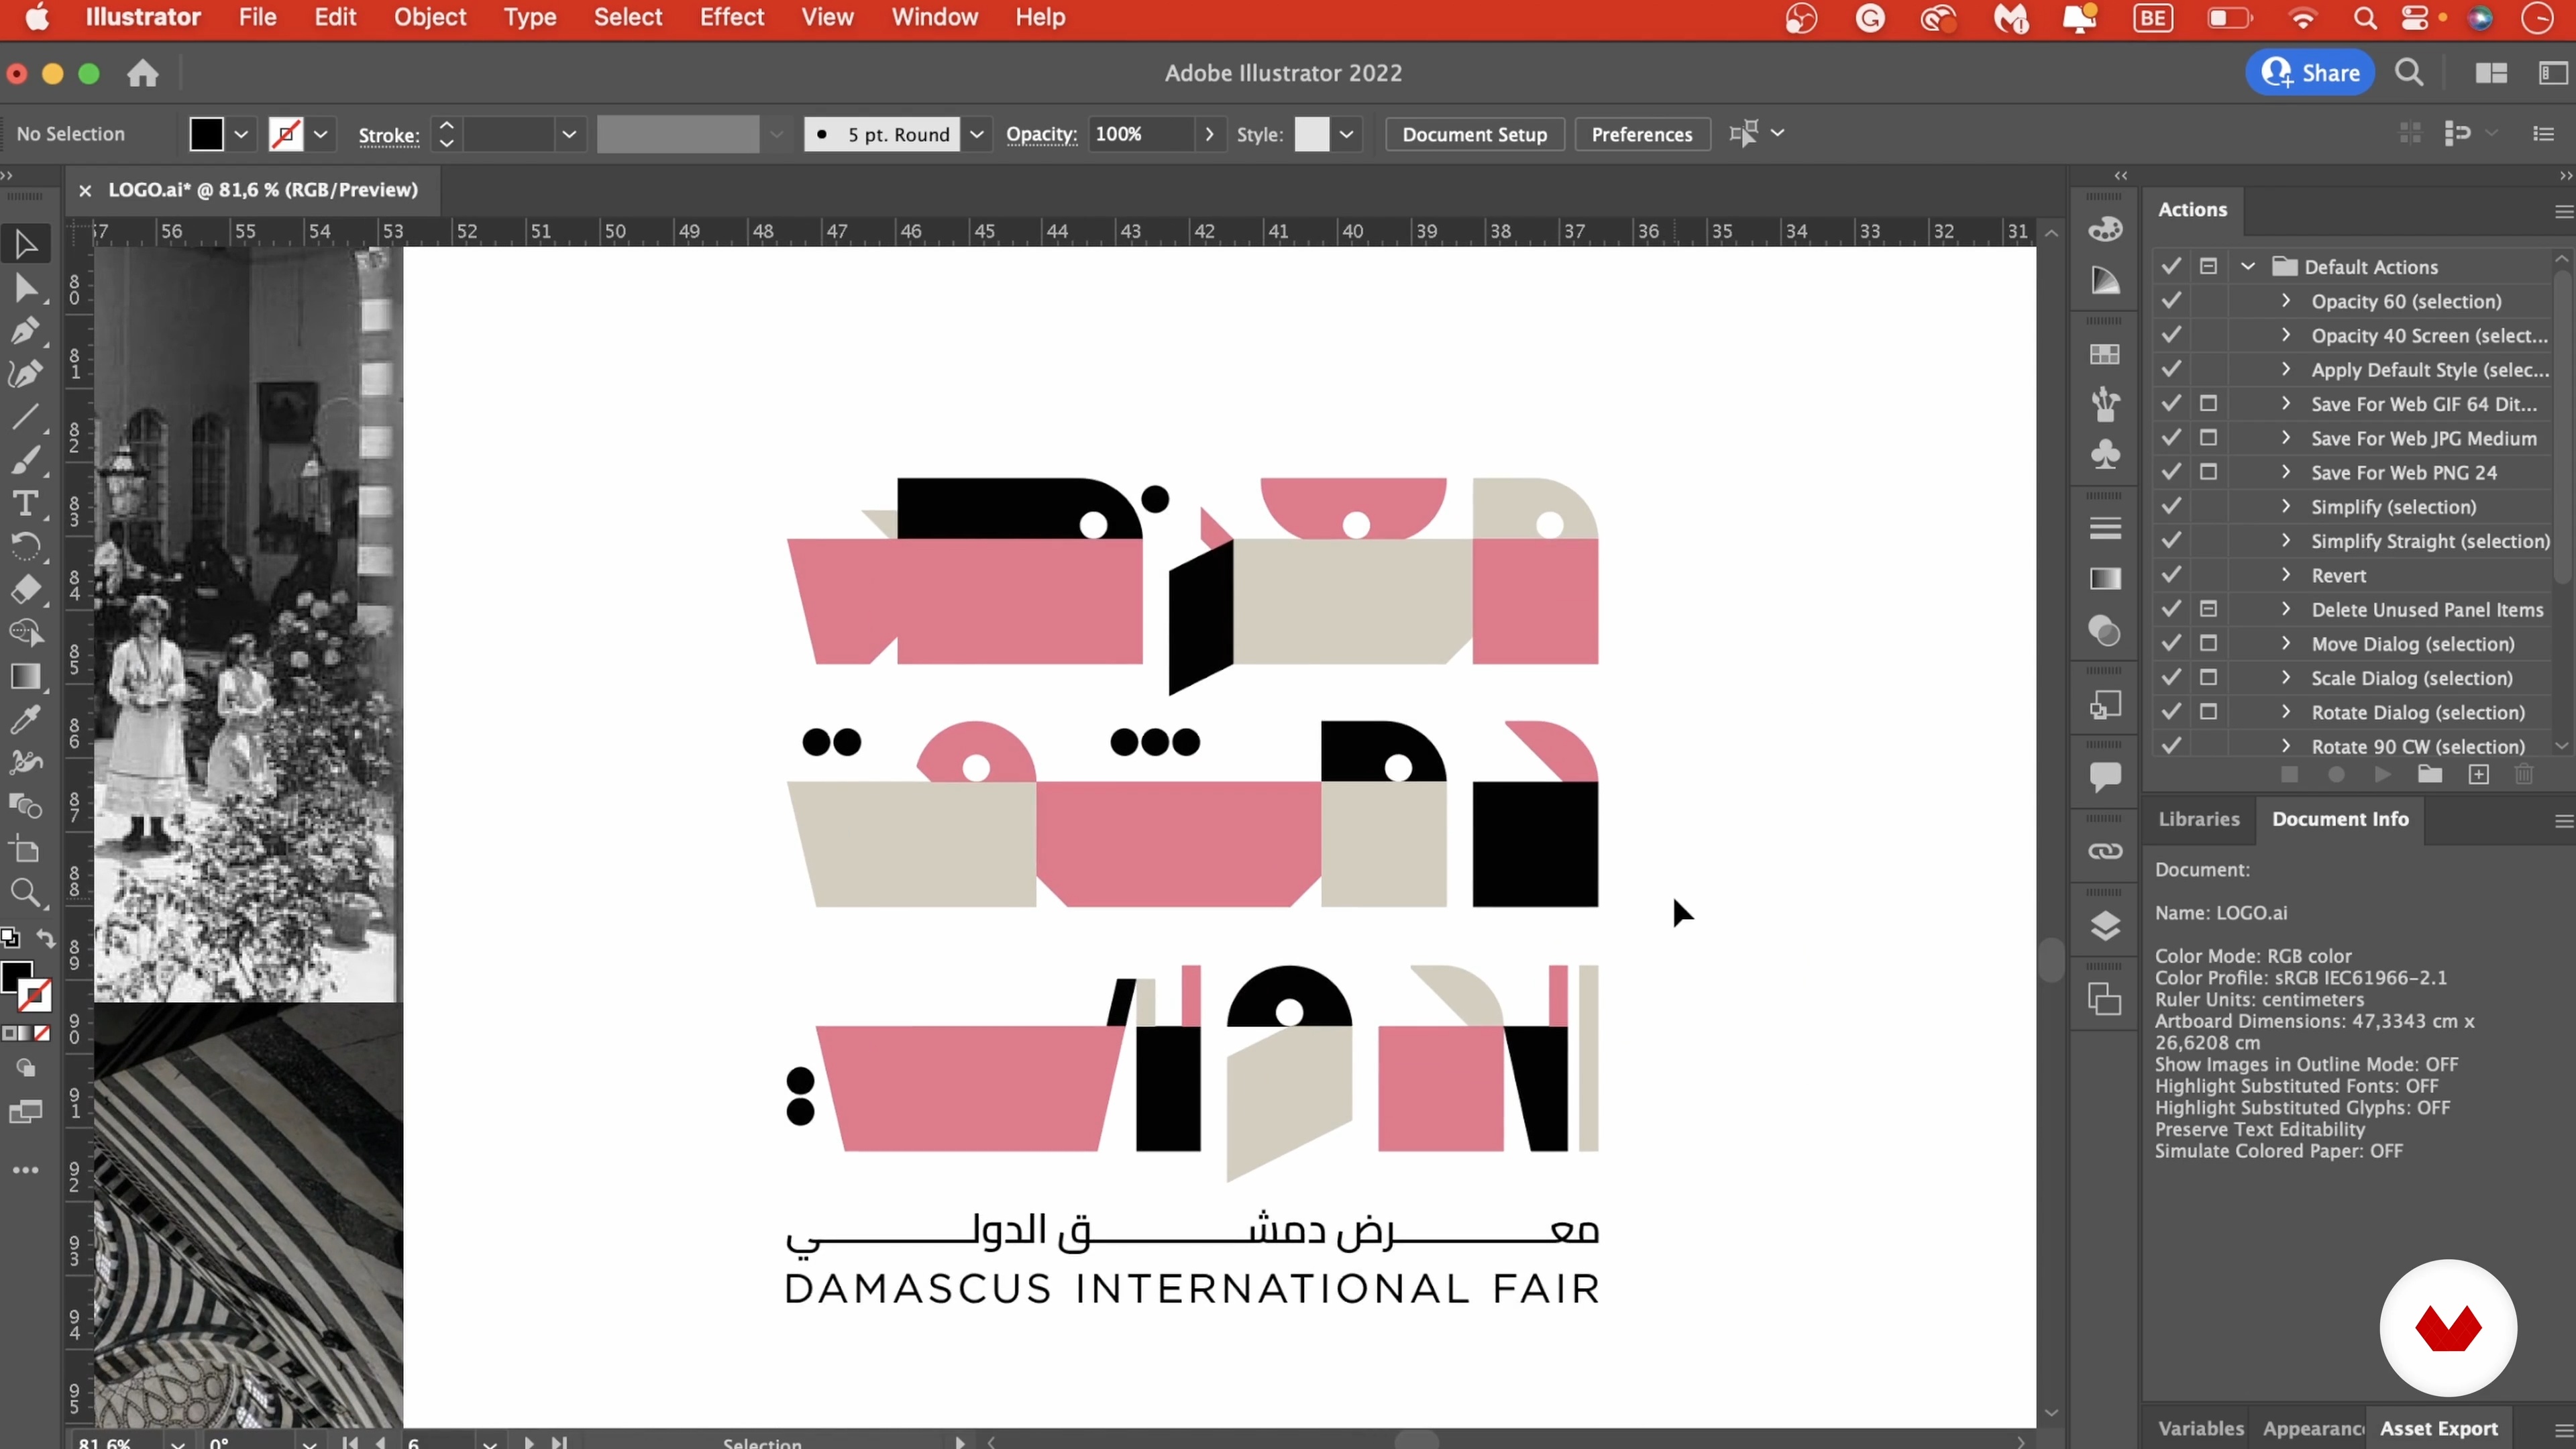
Task: Open Edit Toolbar three dots
Action: tap(26, 1170)
